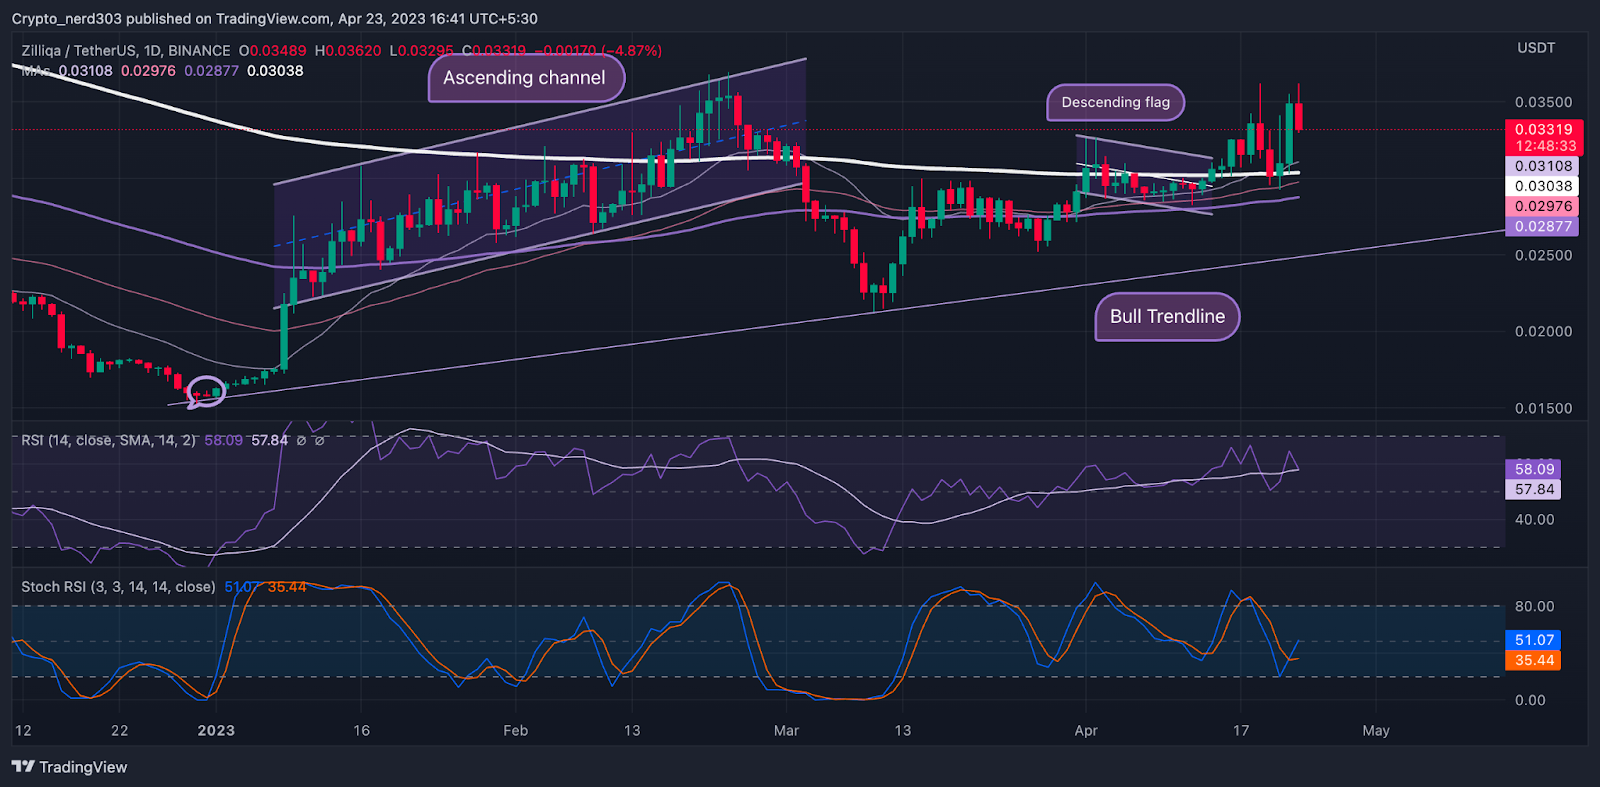Click the Feb label on the time axis
The image size is (1600, 787).
(515, 730)
